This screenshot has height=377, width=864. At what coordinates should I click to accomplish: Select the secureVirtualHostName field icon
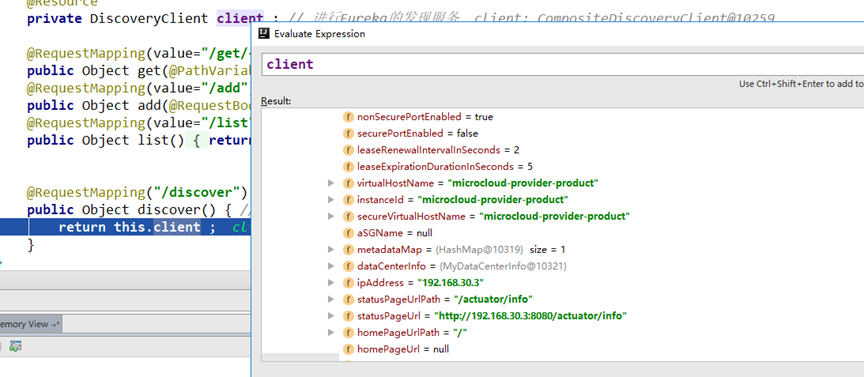point(348,216)
